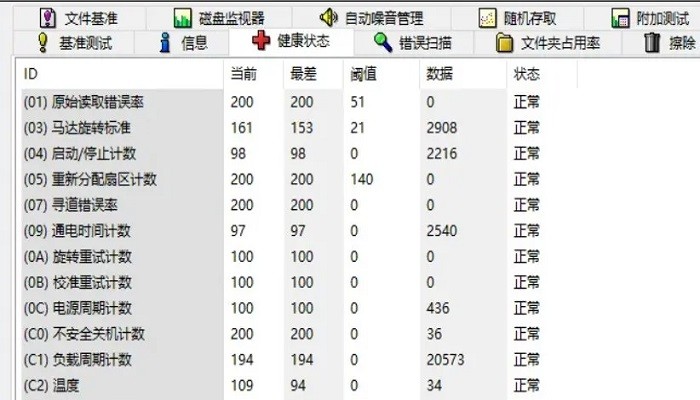This screenshot has height=400, width=700.
Task: Select the row (07) 寻道错误率
Action: pos(299,205)
